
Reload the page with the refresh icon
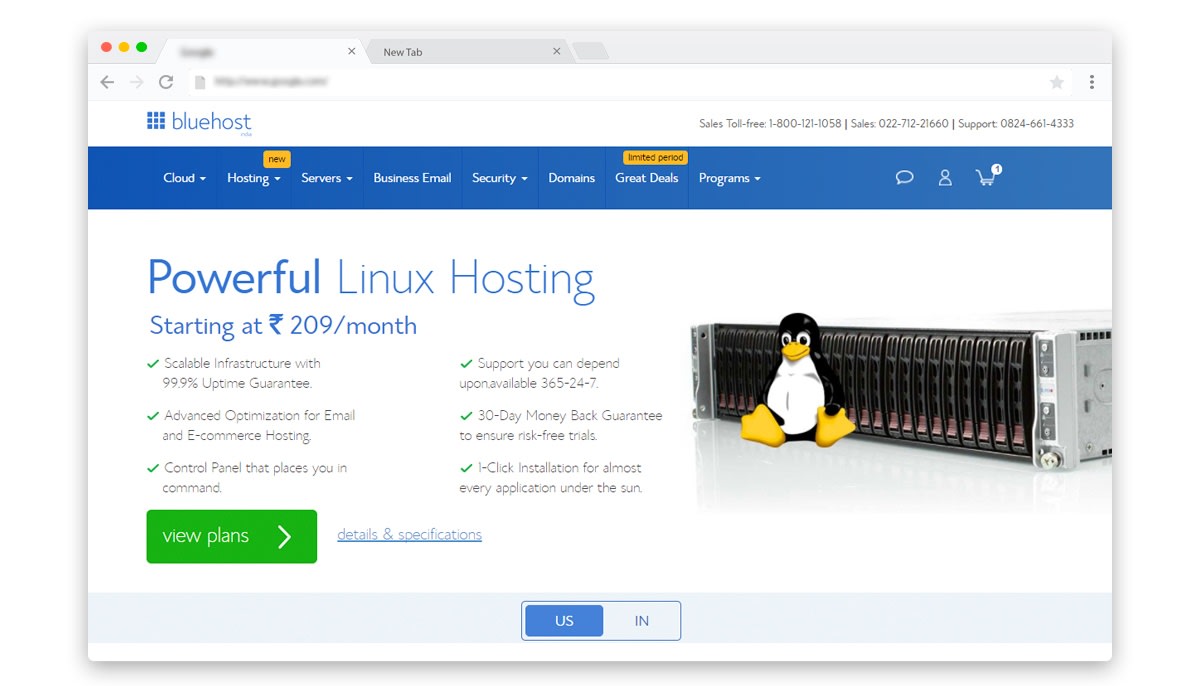(166, 82)
